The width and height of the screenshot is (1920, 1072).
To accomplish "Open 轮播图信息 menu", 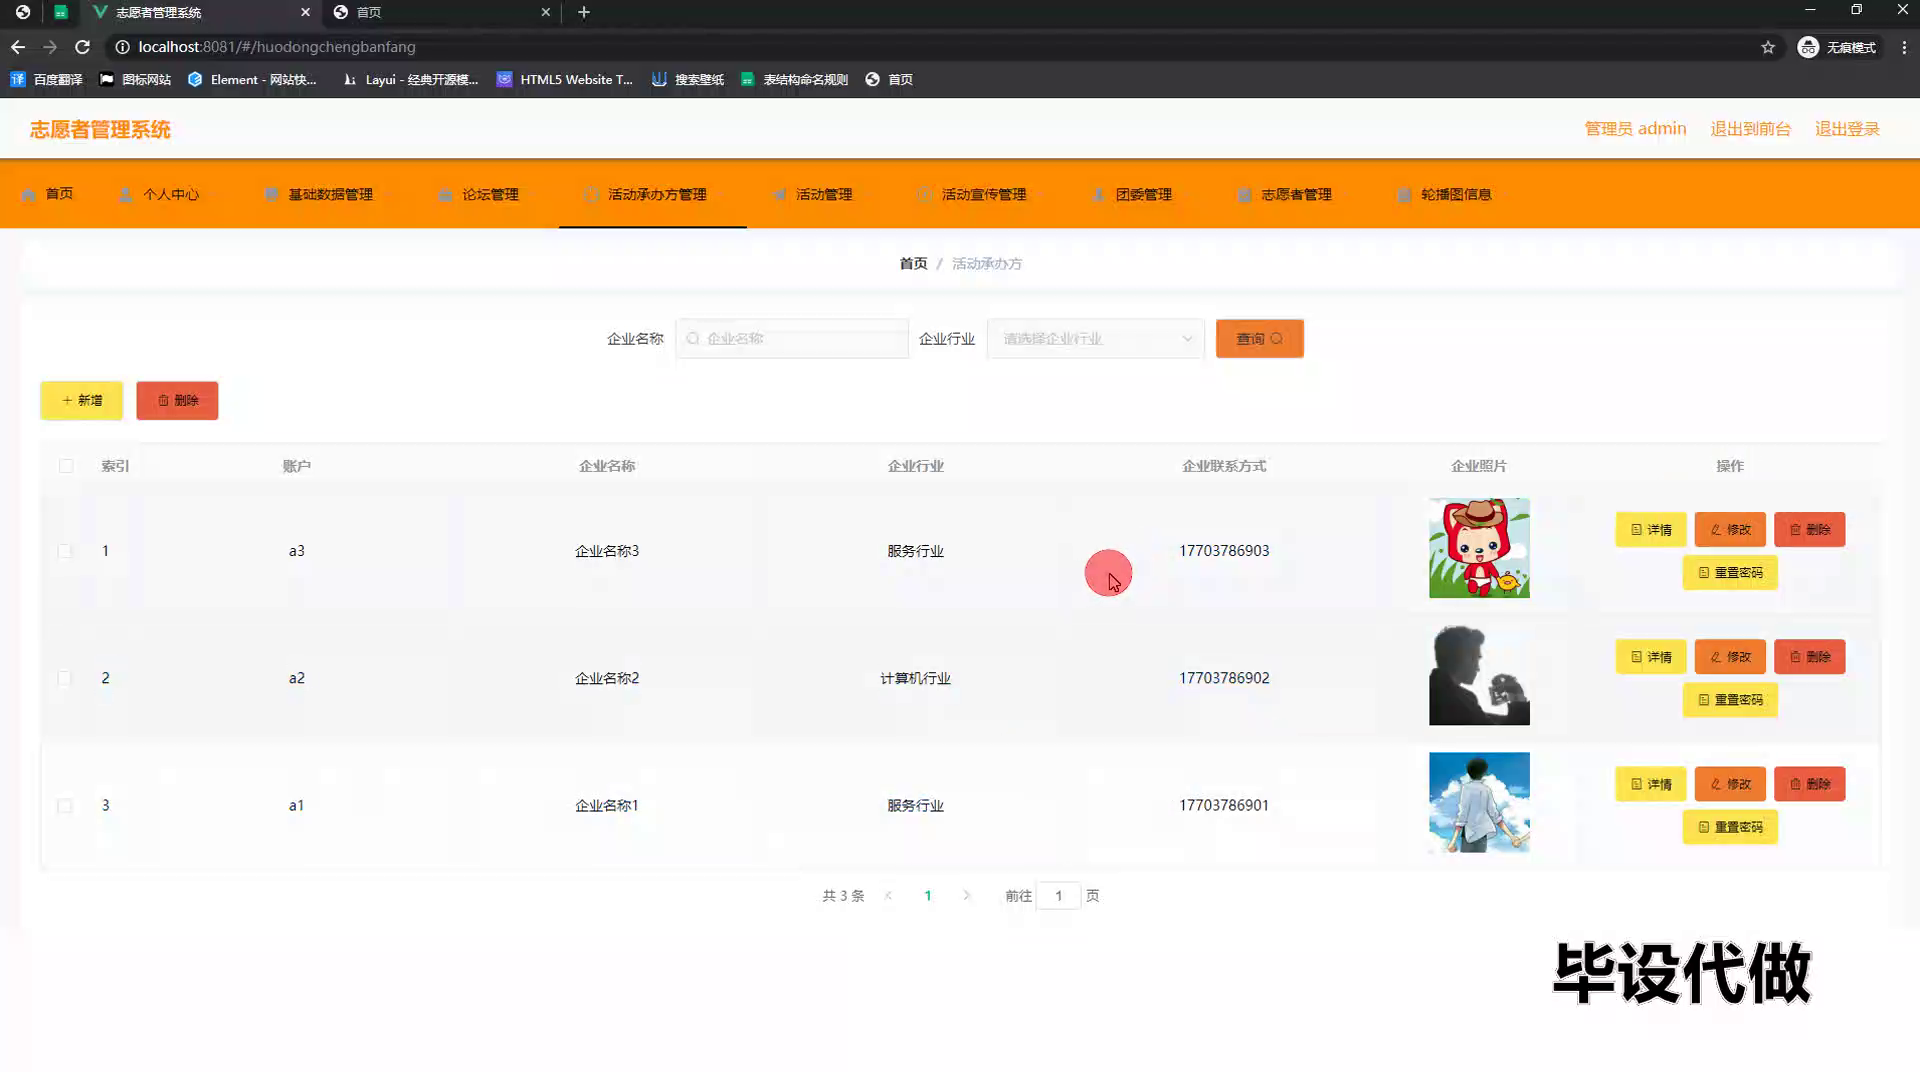I will pos(1445,194).
